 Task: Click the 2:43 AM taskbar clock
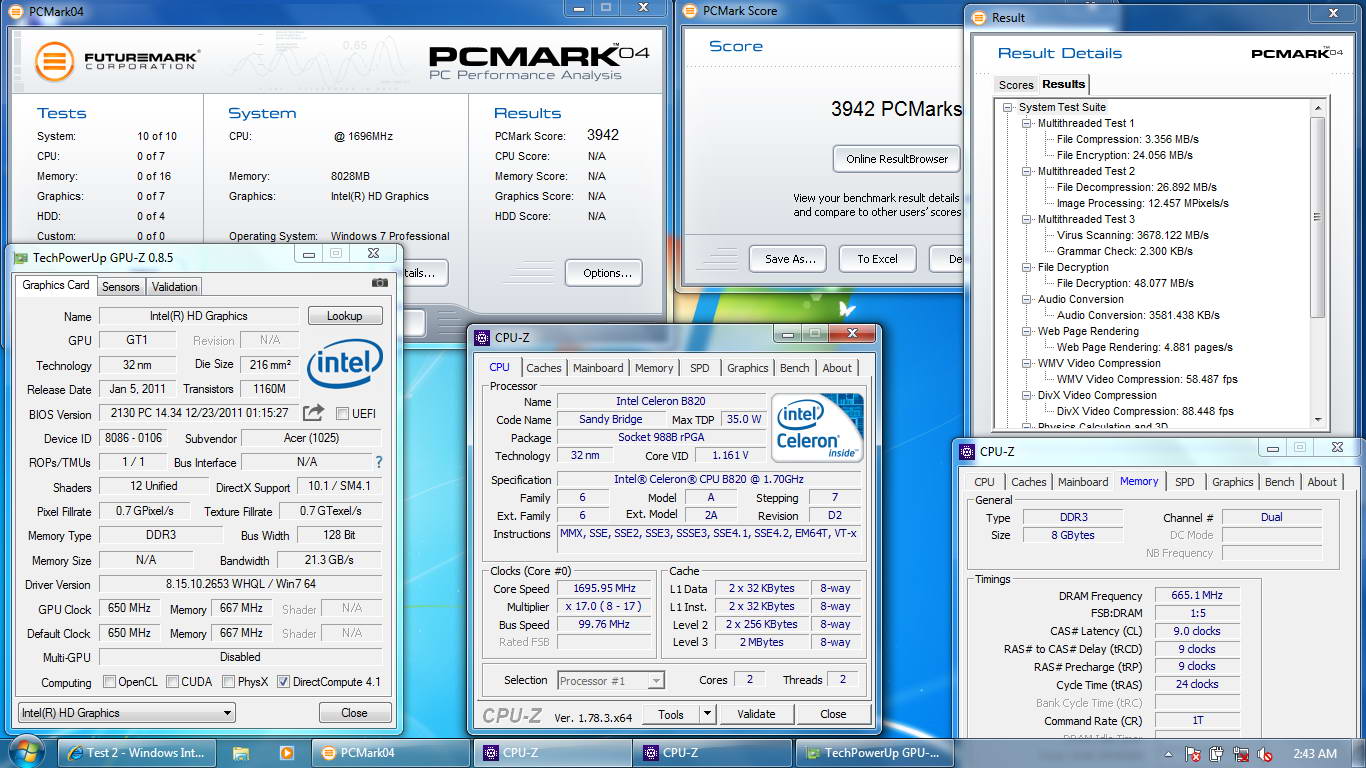[x=1314, y=753]
